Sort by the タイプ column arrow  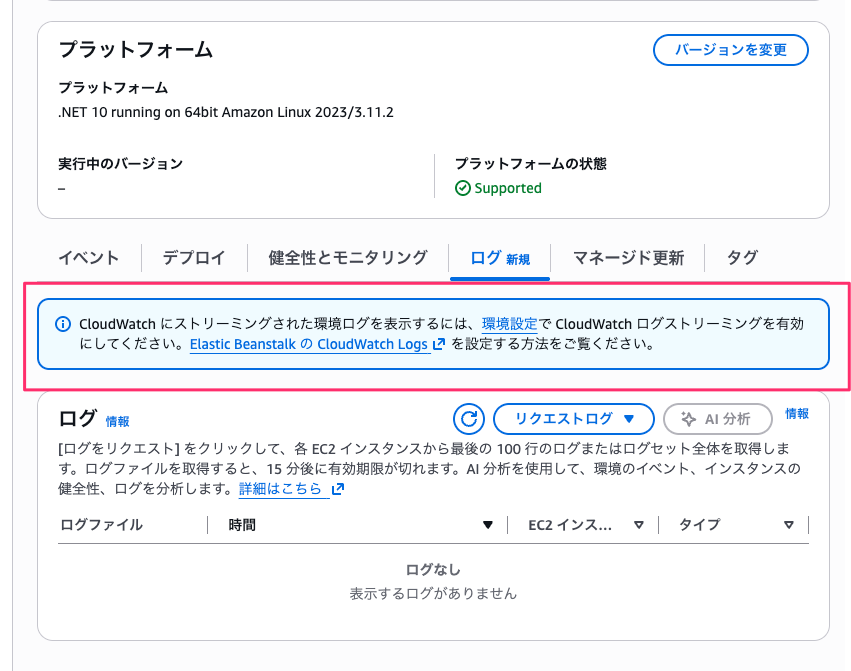point(789,525)
